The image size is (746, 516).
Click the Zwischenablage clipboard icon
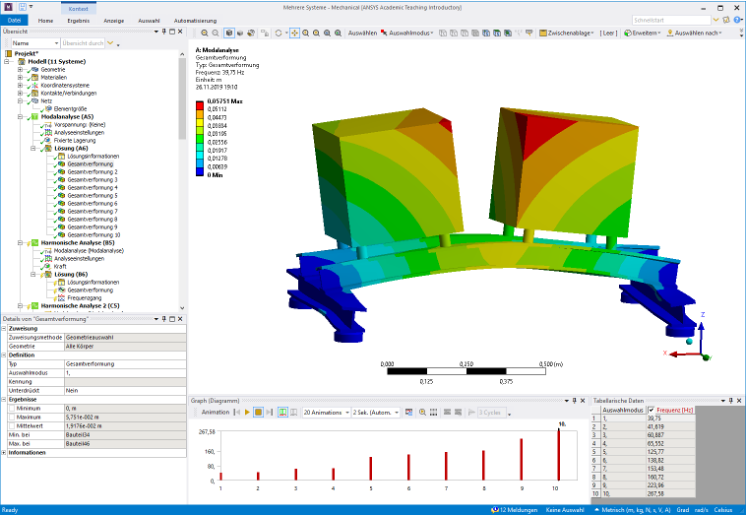pos(540,33)
